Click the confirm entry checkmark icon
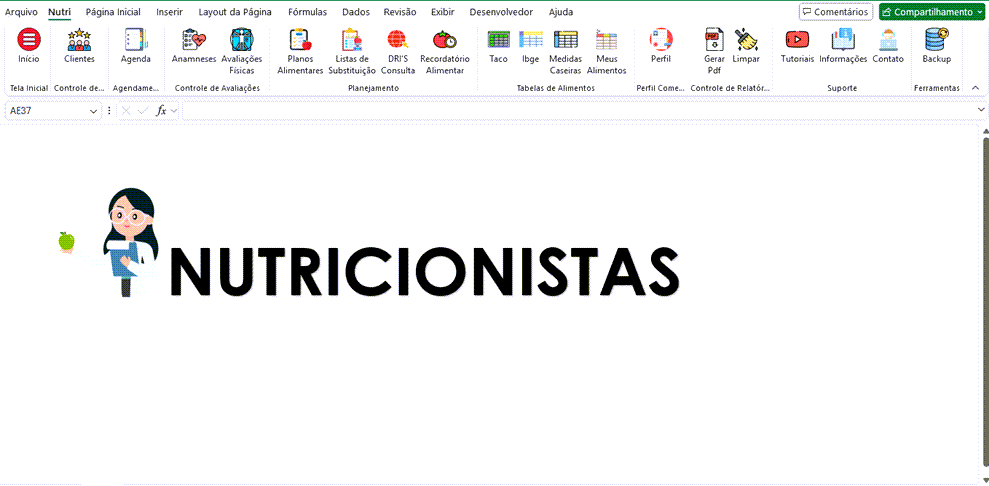The height and width of the screenshot is (486, 989). (x=143, y=111)
